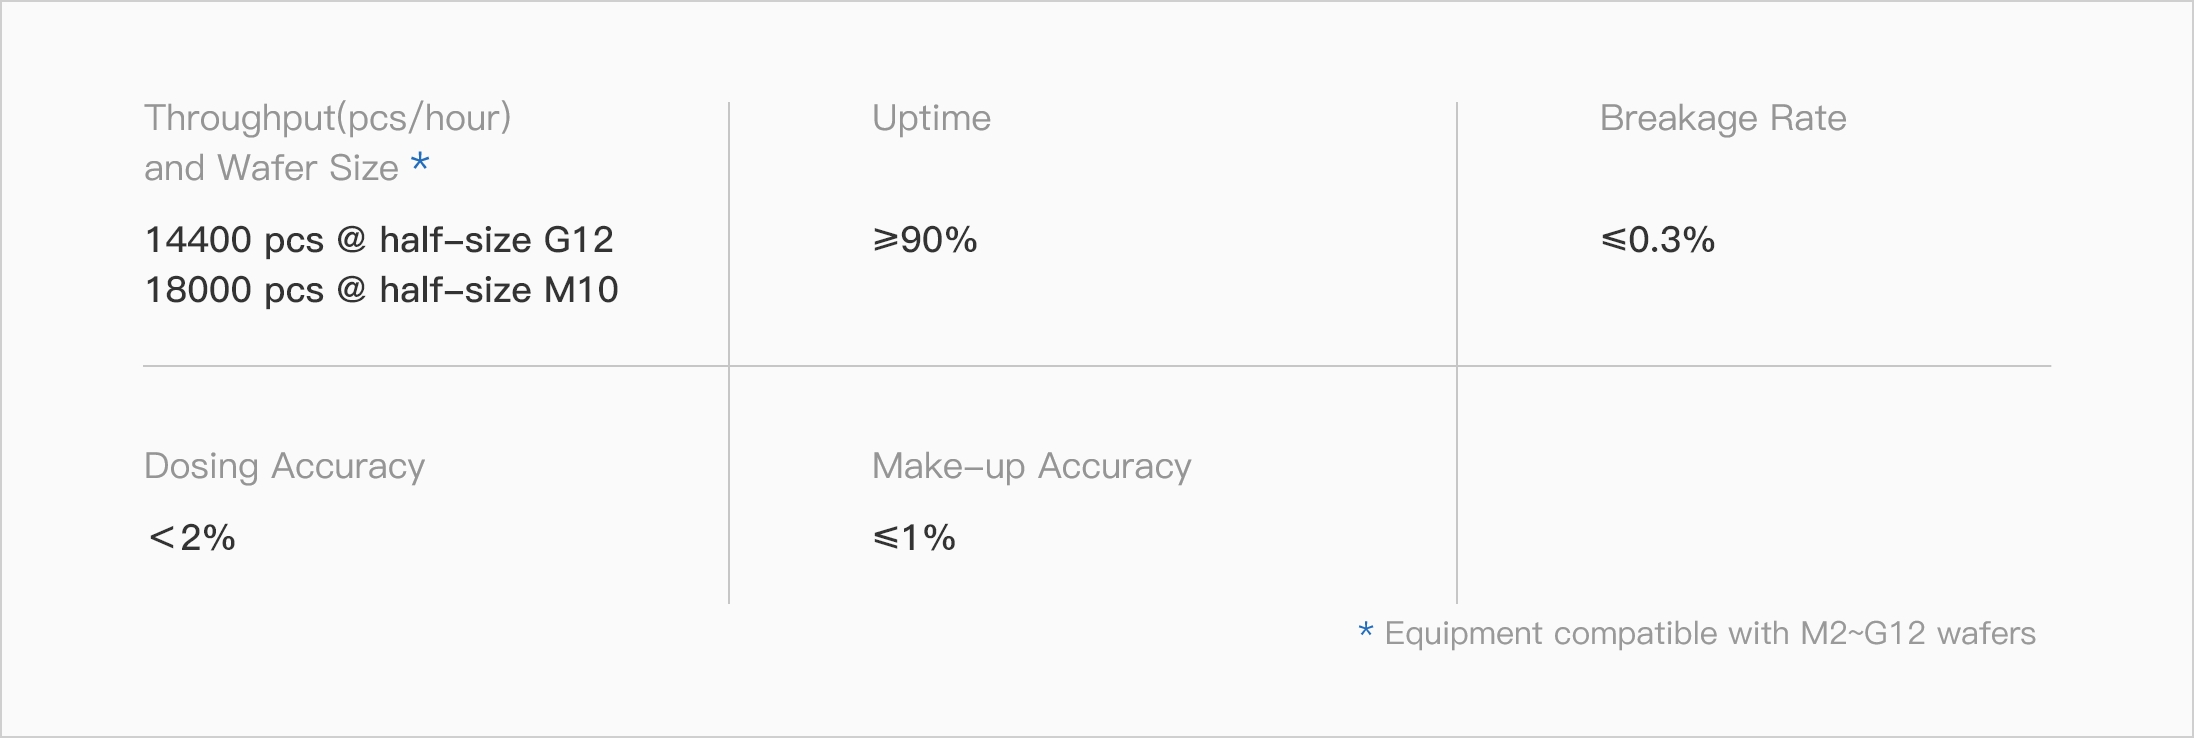Select the 18000 pcs half-size M10 line
The width and height of the screenshot is (2194, 738).
pos(381,290)
